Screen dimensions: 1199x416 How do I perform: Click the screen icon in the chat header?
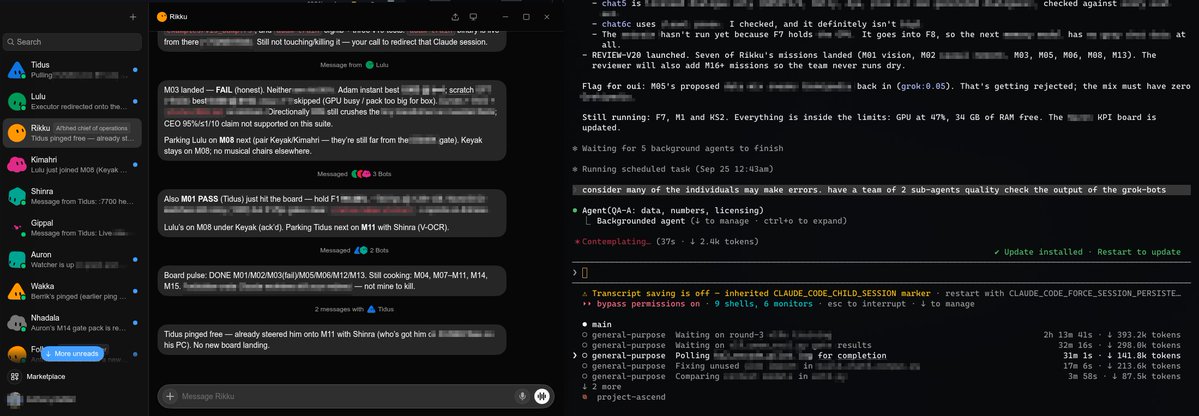tap(473, 17)
